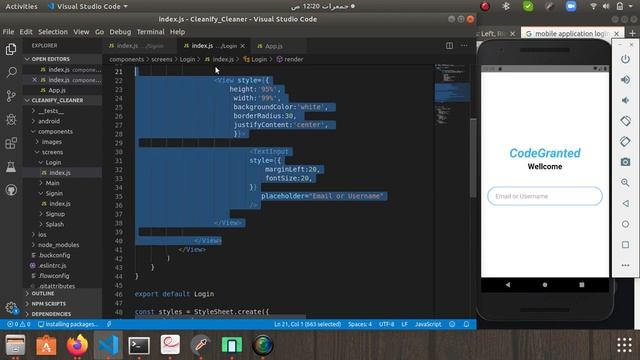Viewport: 640px width, 360px height.
Task: Open the Debug view bug icon
Action: click(x=11, y=119)
